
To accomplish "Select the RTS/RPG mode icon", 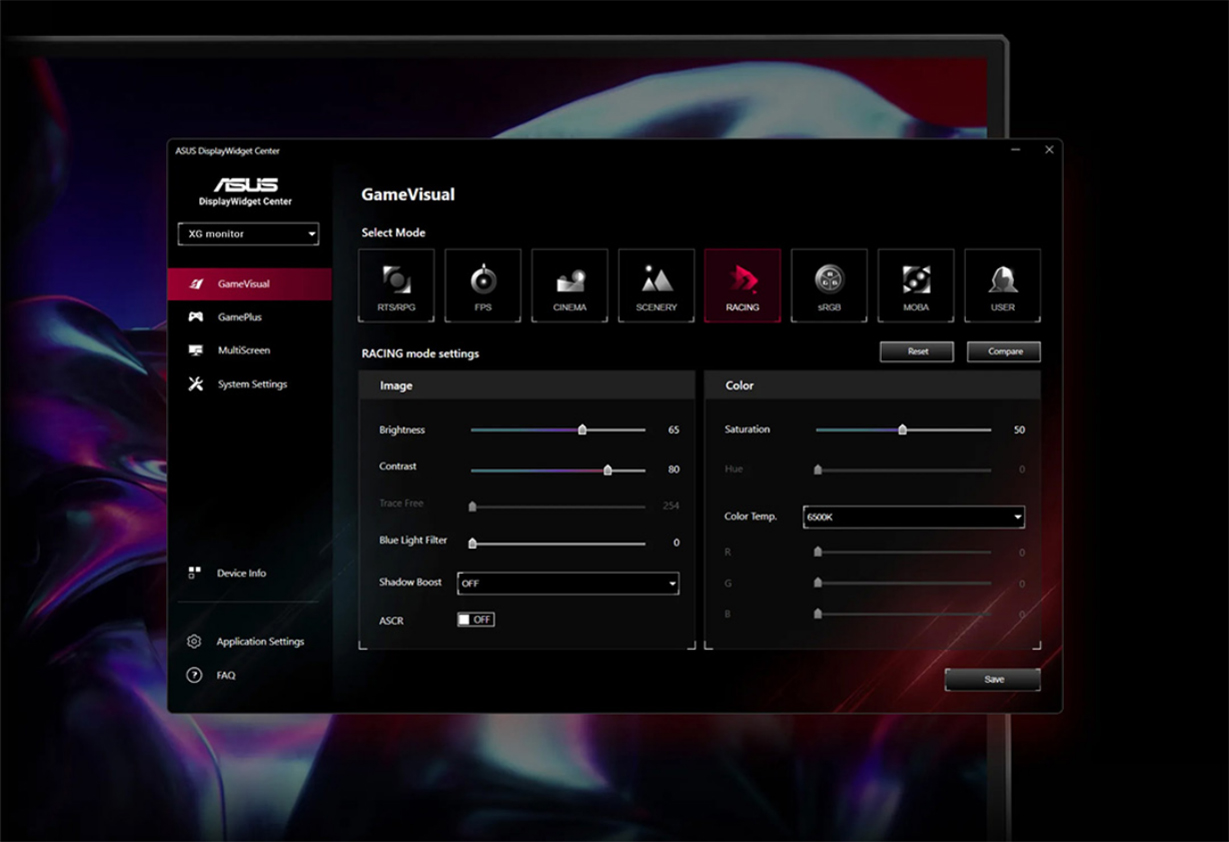I will pos(396,284).
